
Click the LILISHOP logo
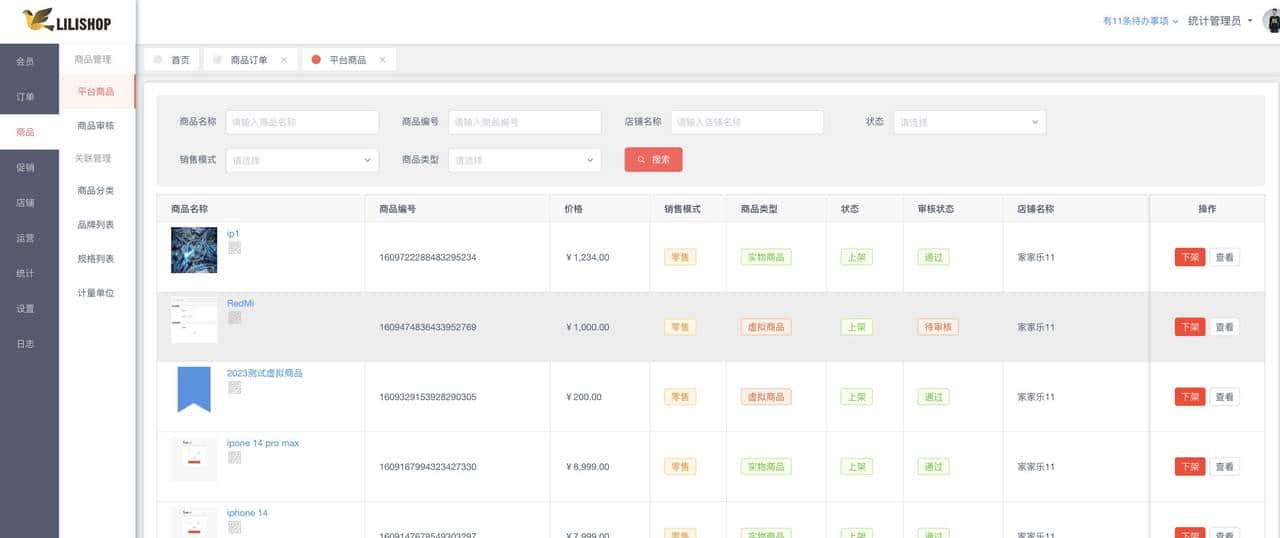pyautogui.click(x=66, y=20)
